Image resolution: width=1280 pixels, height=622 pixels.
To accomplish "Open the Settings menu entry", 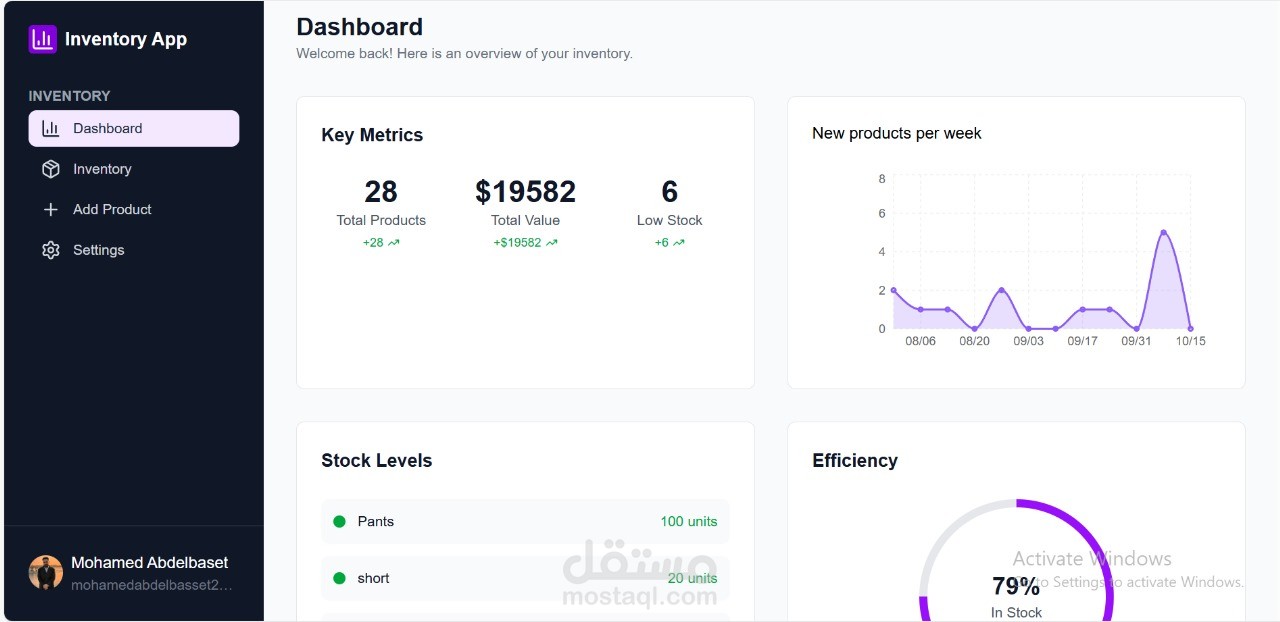I will pos(99,250).
